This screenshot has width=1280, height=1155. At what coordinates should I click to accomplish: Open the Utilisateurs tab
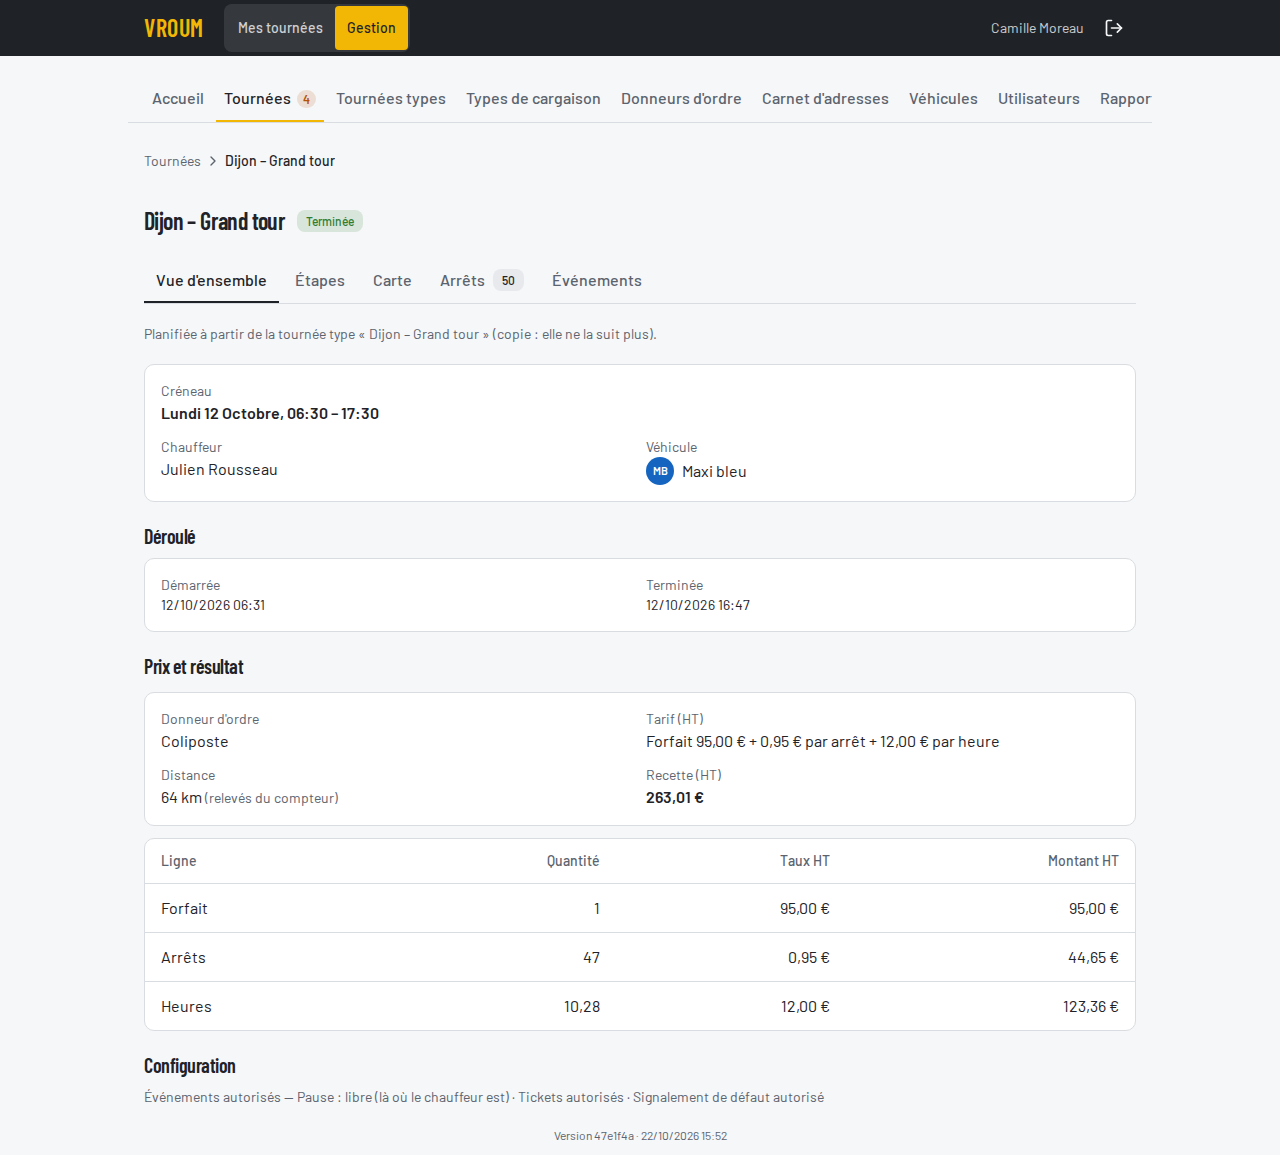pos(1039,99)
